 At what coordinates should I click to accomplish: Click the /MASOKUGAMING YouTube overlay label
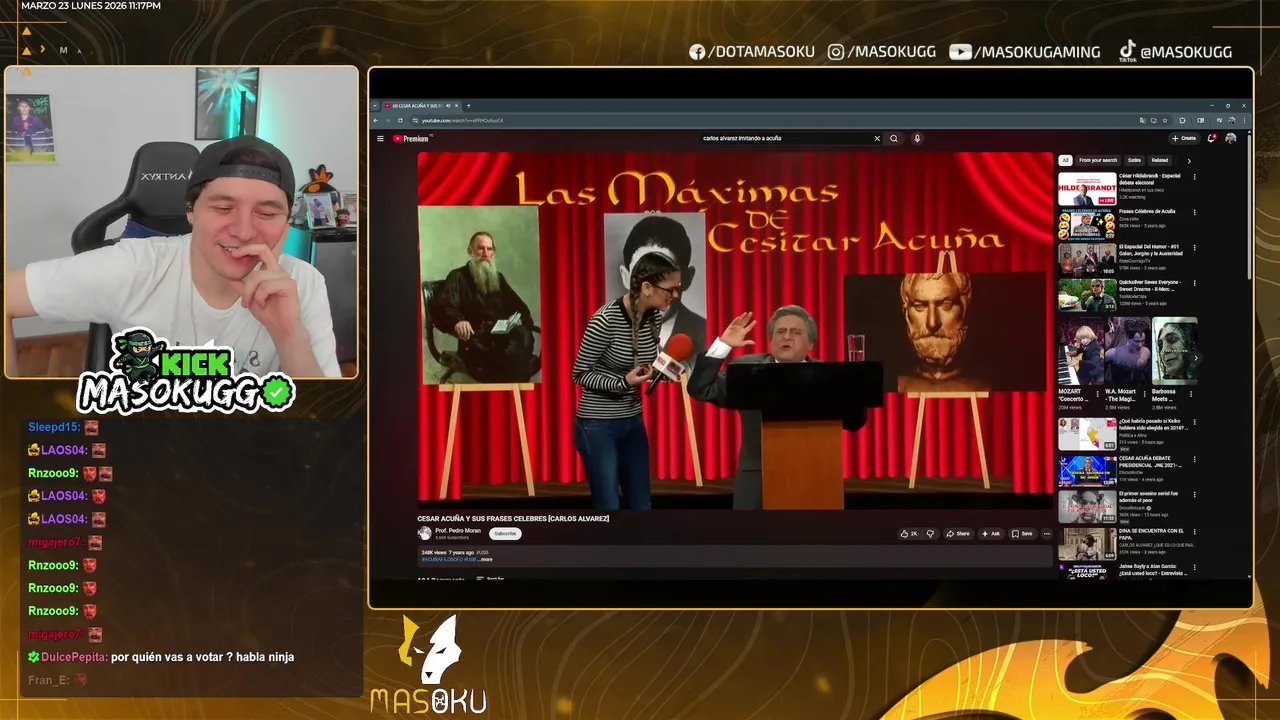tap(1025, 52)
